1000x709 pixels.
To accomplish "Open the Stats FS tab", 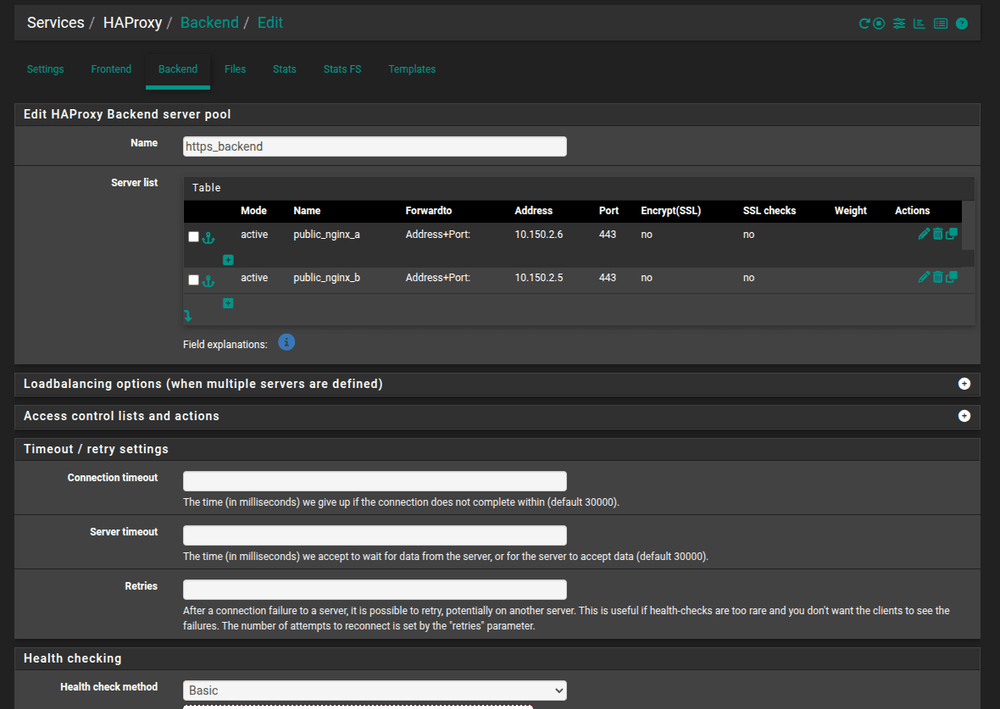I will click(x=342, y=69).
